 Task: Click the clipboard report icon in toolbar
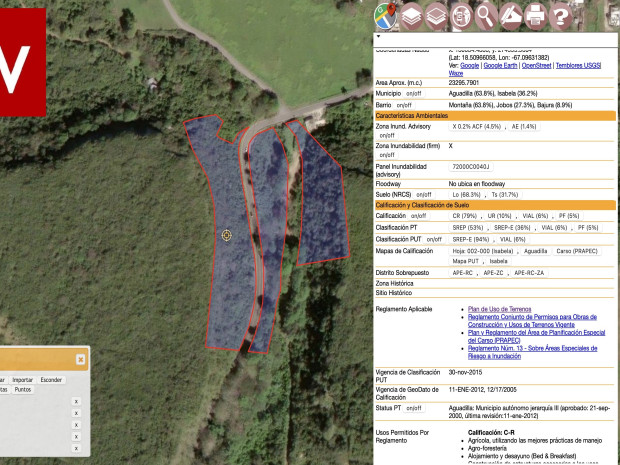coord(460,15)
